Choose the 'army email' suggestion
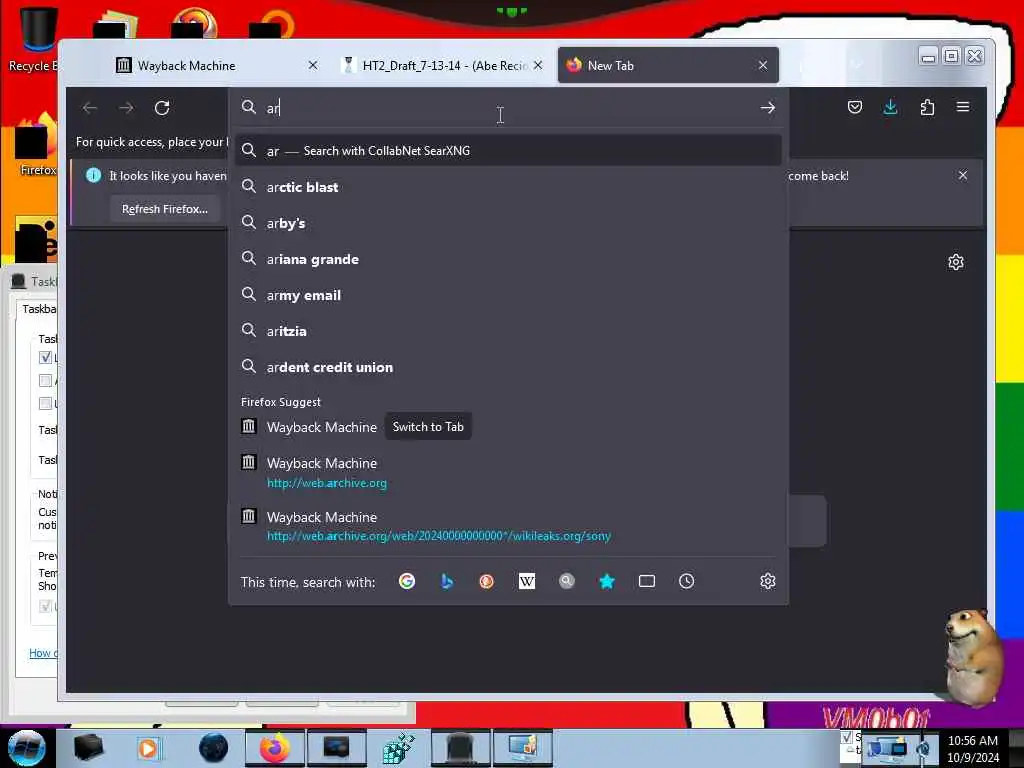Screen dimensions: 1024x768 click(x=508, y=295)
